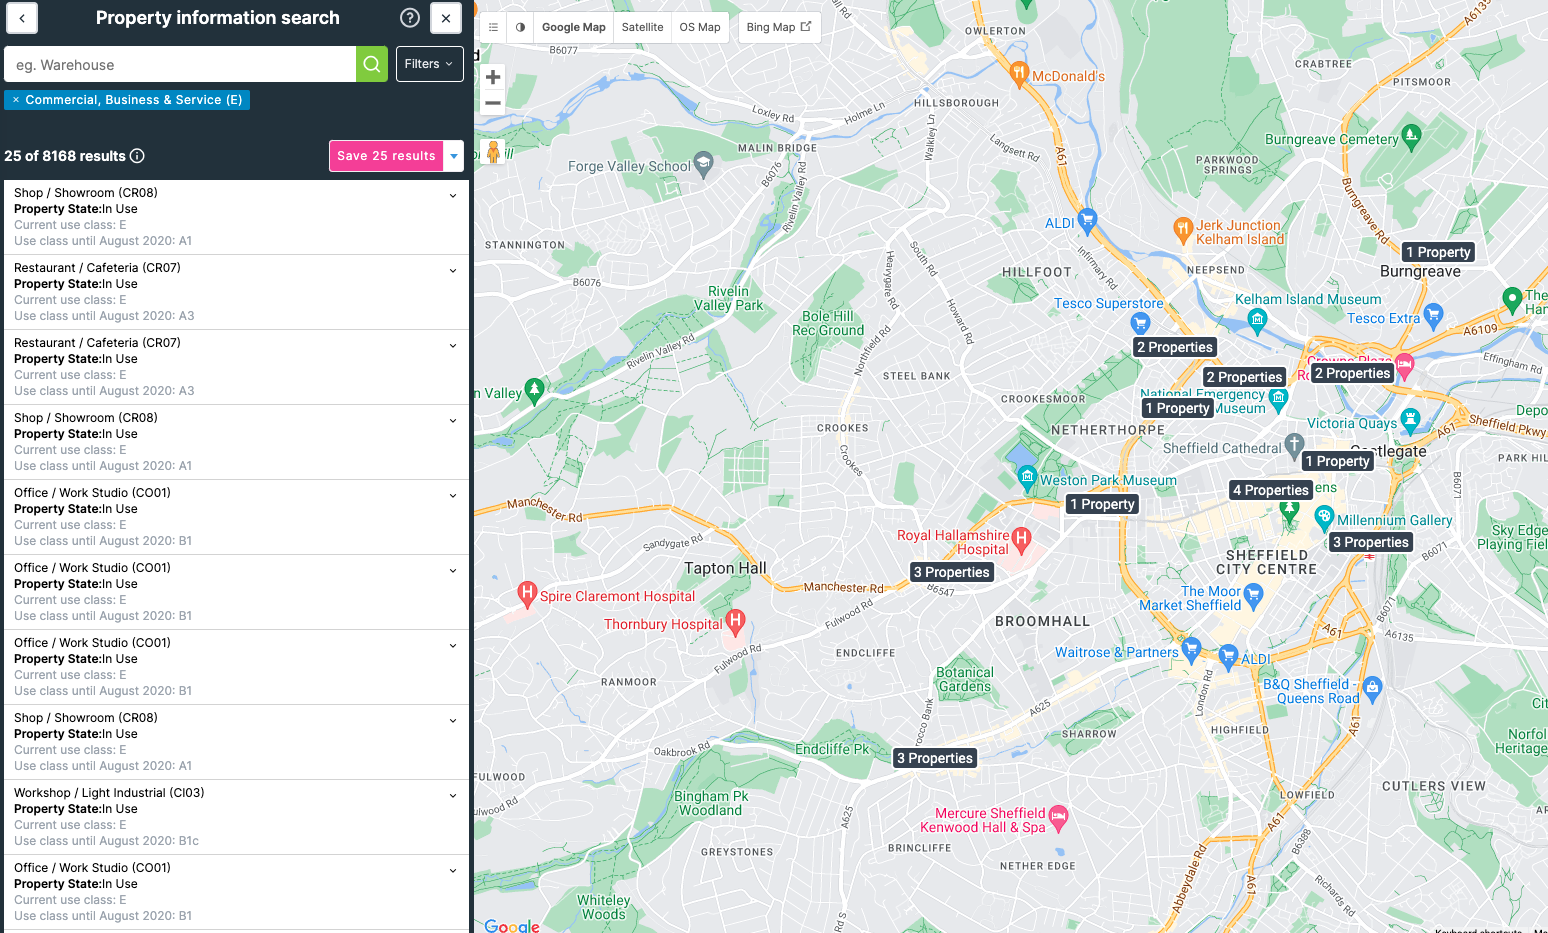Zoom in using the plus icon
This screenshot has height=933, width=1548.
point(492,76)
